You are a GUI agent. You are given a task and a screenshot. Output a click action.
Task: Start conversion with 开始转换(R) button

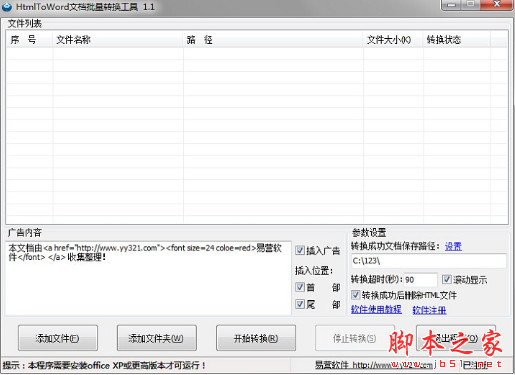(256, 338)
